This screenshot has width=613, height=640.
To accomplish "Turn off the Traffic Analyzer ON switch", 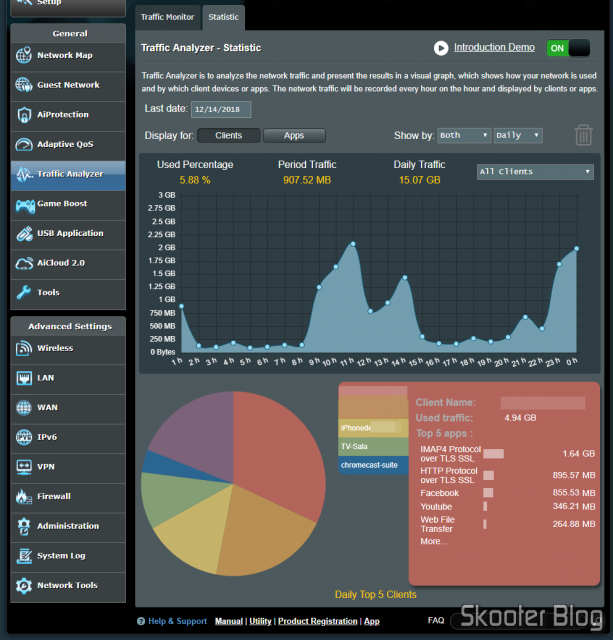I will (x=568, y=48).
